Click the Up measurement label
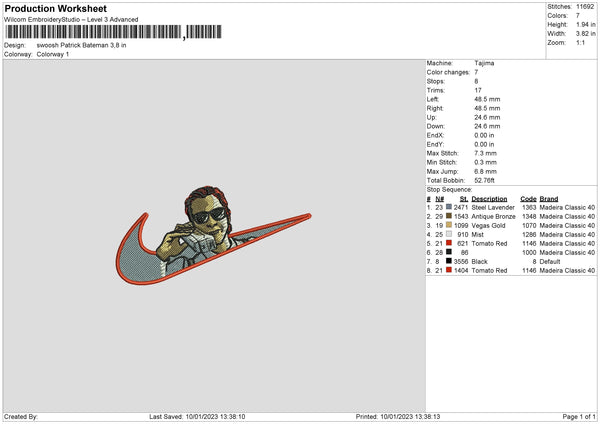Image resolution: width=600 pixels, height=424 pixels. (431, 117)
